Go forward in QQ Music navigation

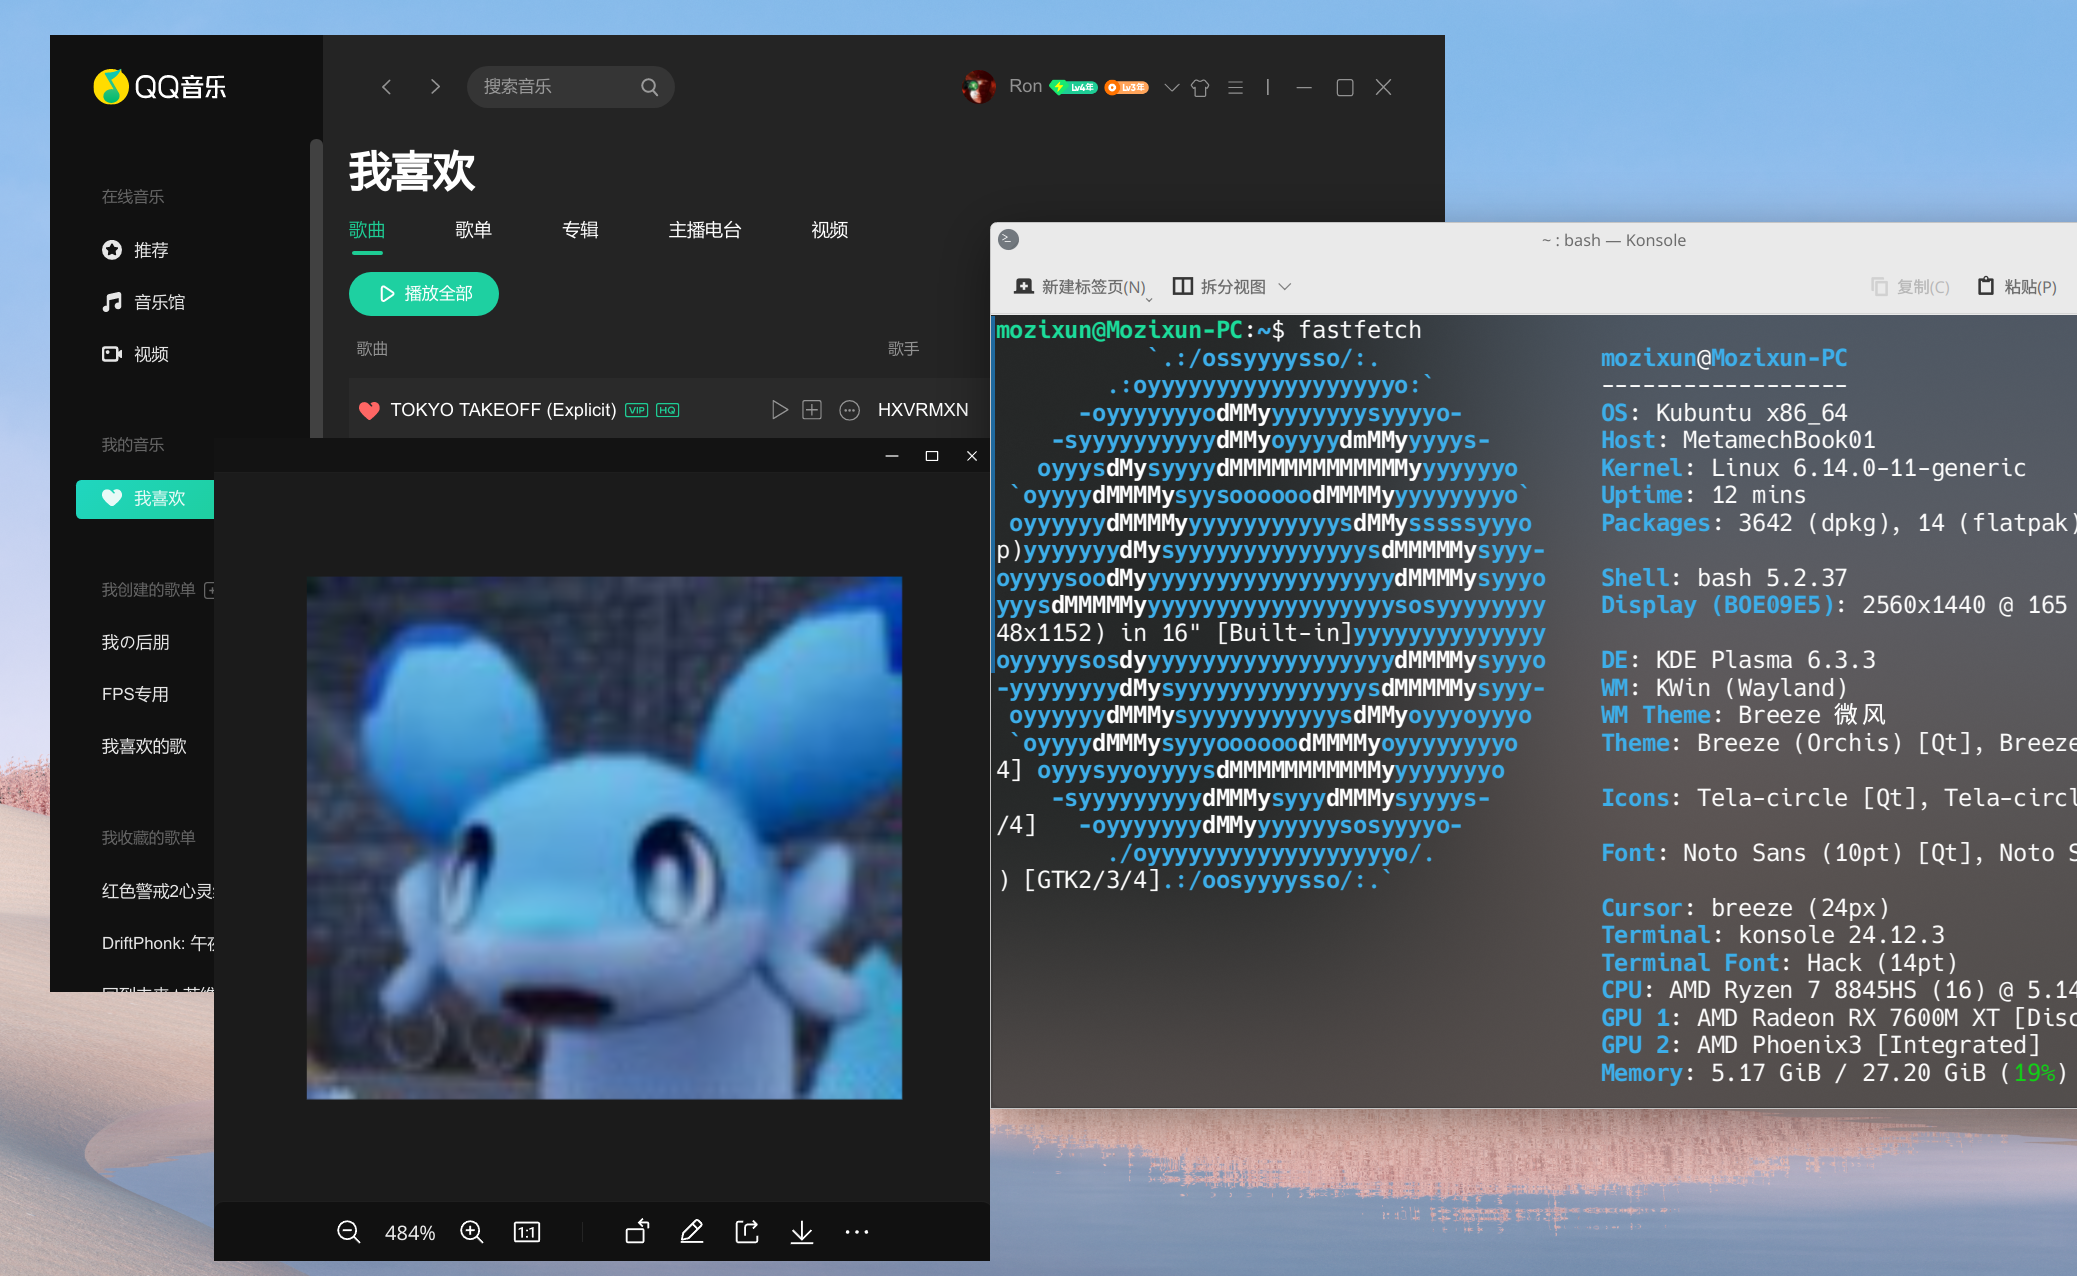(435, 87)
